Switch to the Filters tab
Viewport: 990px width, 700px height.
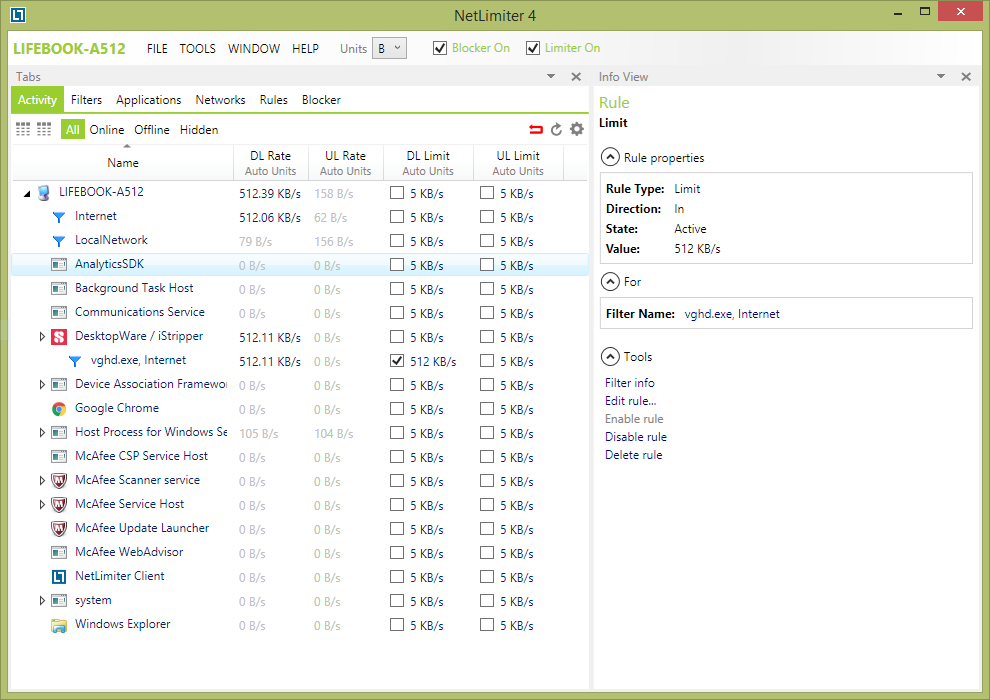point(86,100)
